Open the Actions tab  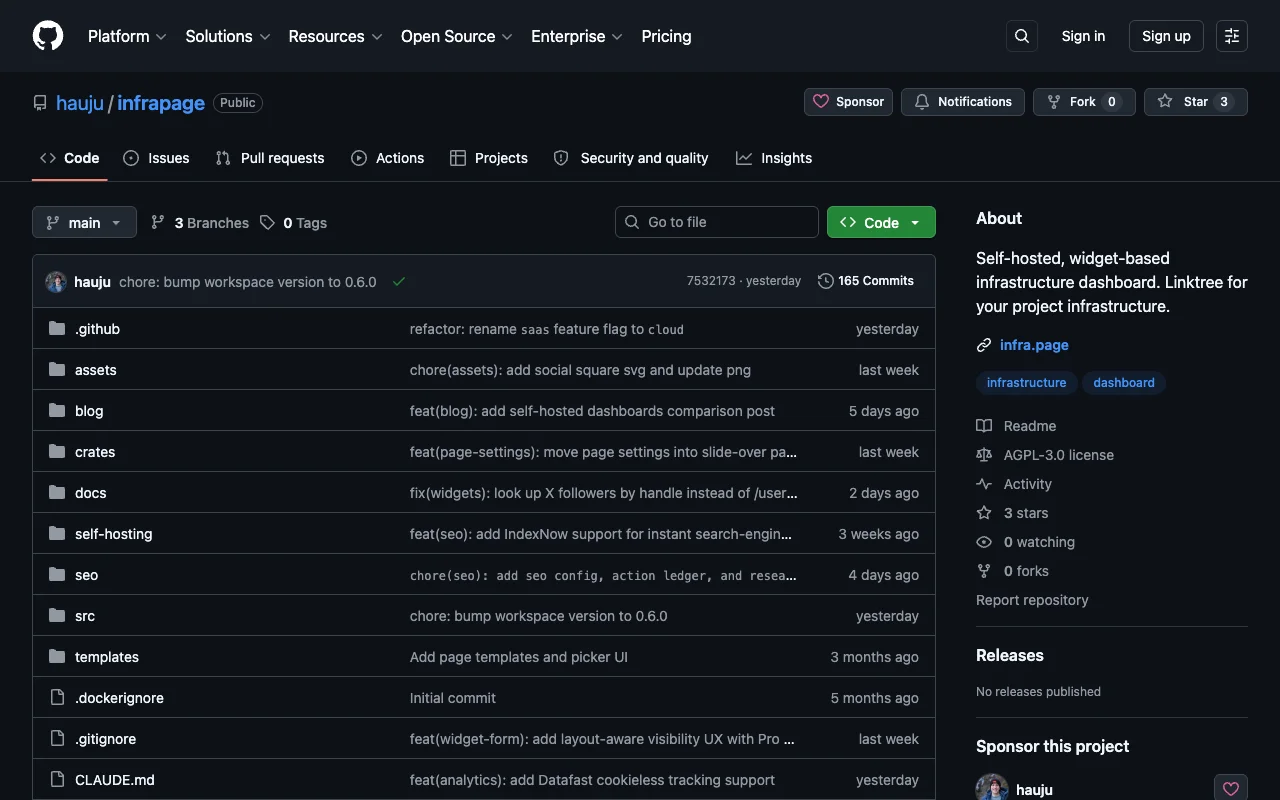(x=388, y=158)
